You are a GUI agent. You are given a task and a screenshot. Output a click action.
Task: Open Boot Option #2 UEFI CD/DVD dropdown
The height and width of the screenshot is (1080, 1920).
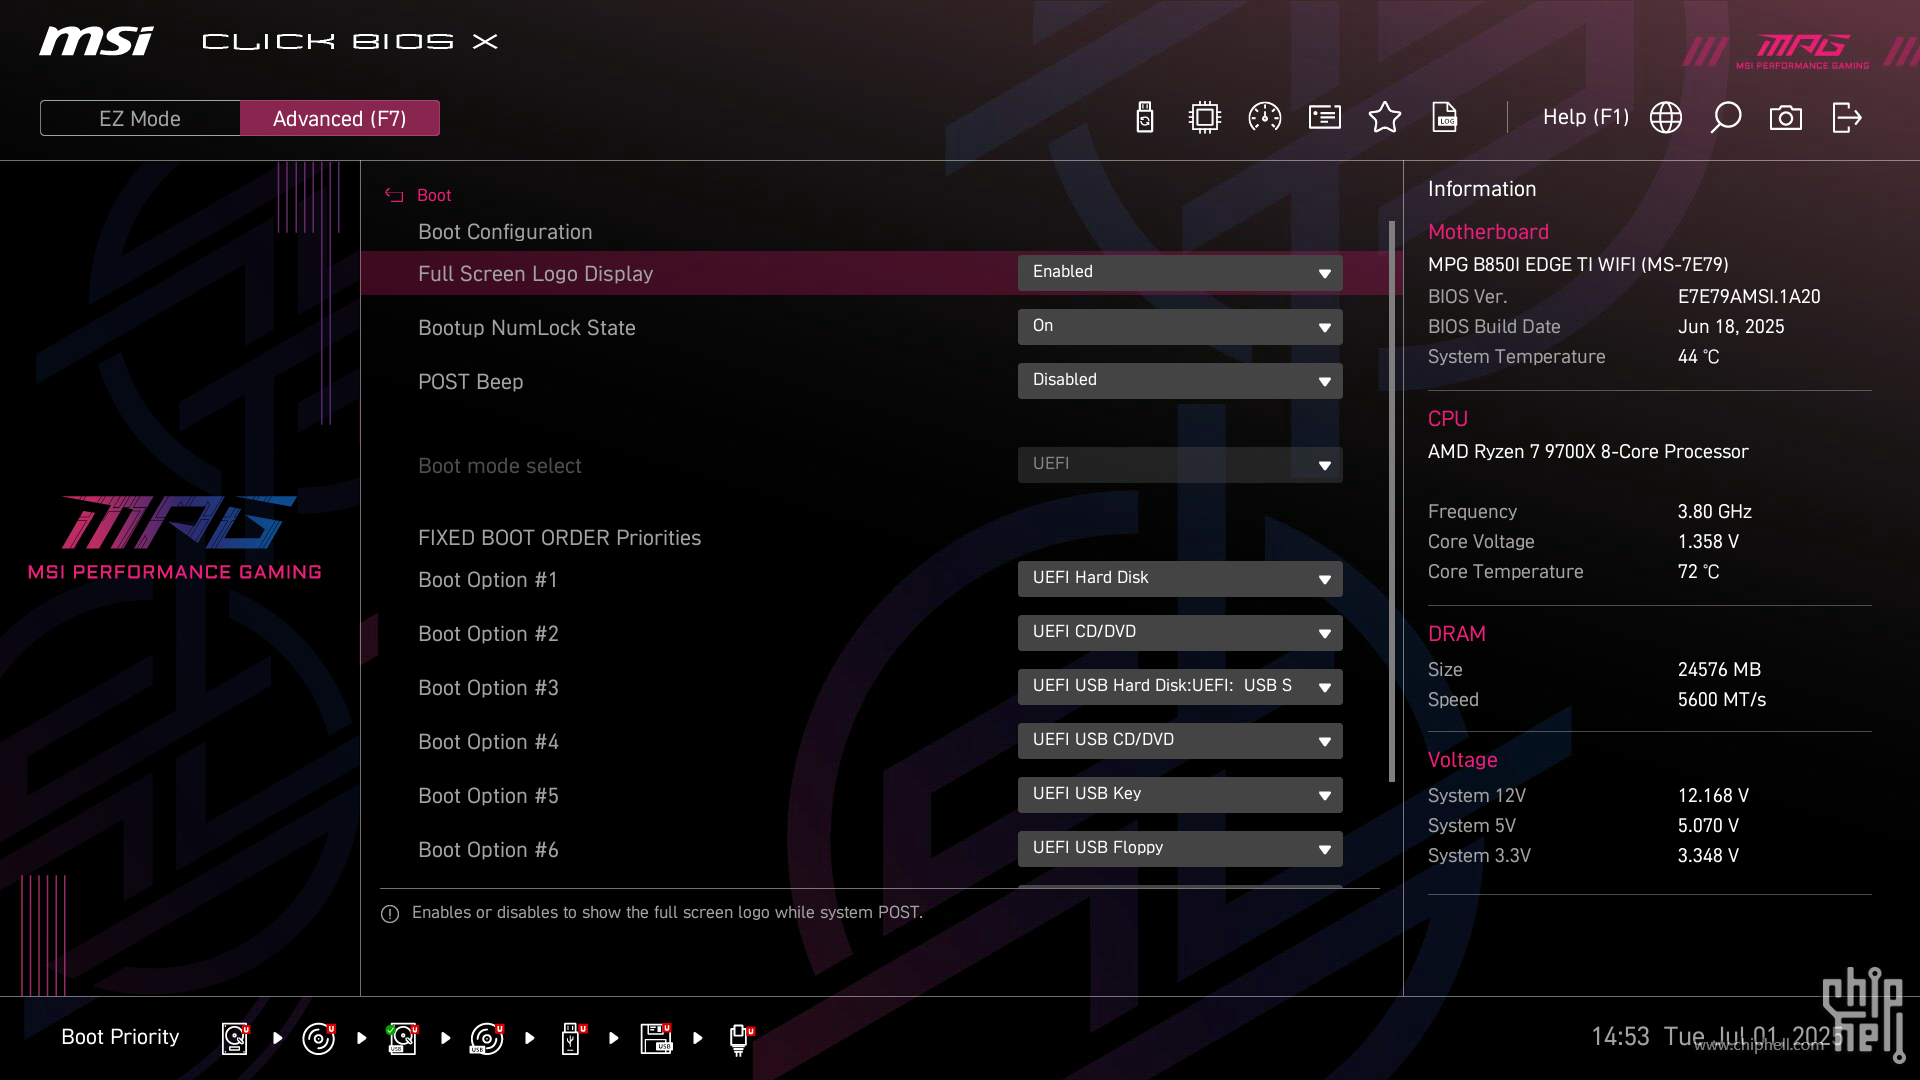[1180, 633]
